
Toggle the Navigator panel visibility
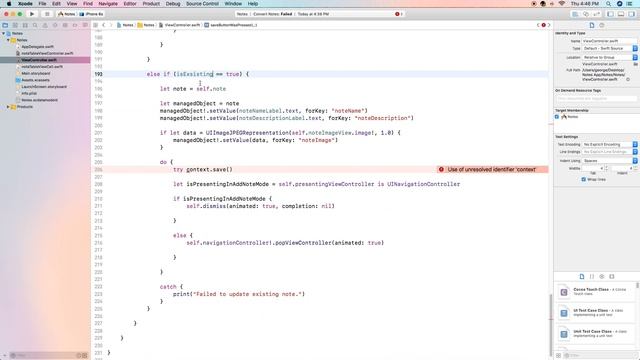coord(611,14)
